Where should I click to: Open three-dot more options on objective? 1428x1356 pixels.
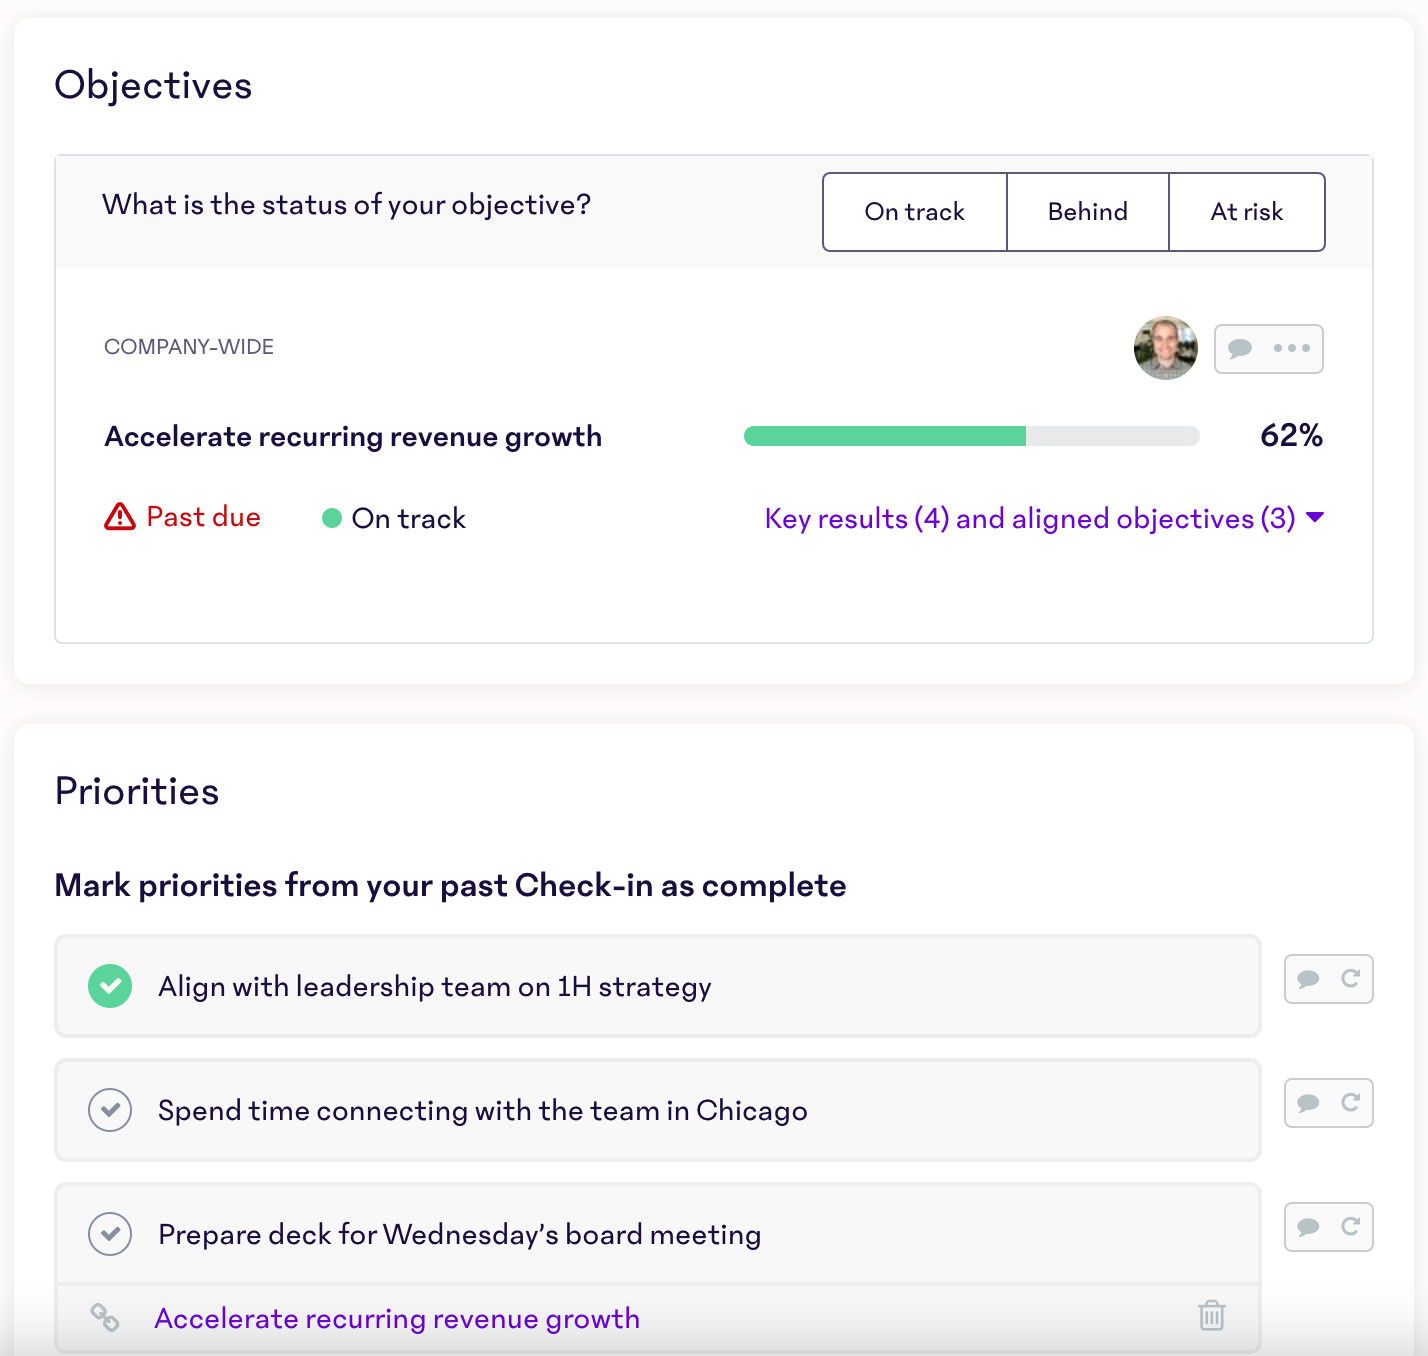coord(1292,349)
